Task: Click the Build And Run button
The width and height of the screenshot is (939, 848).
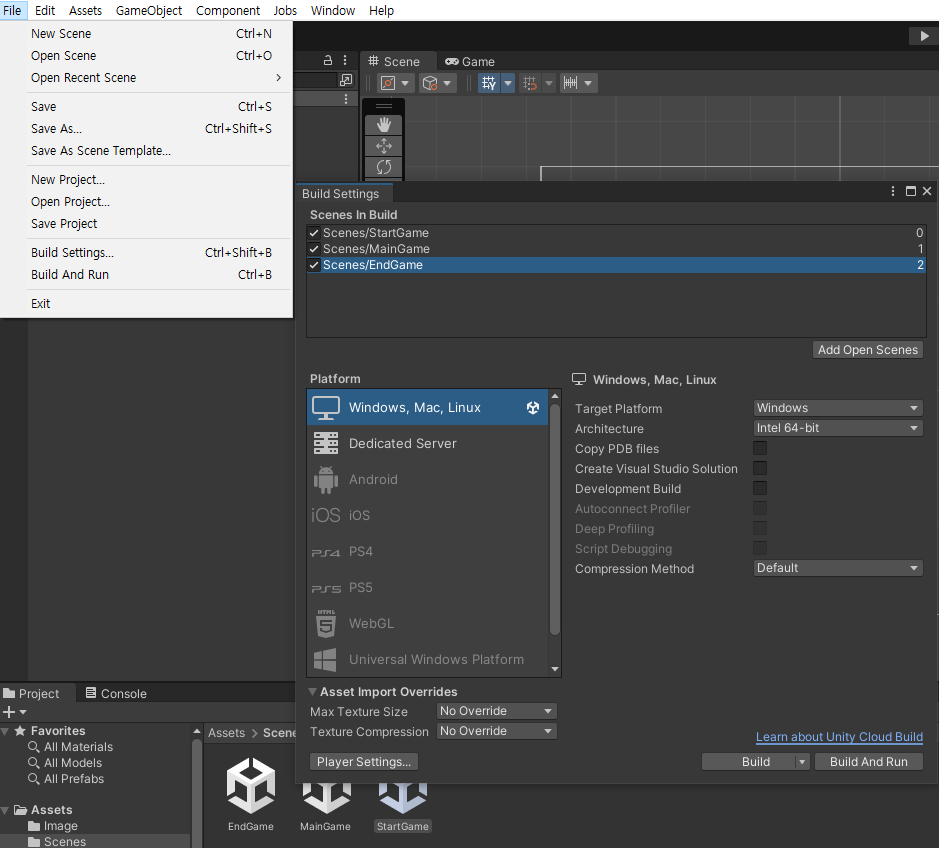Action: coord(868,762)
